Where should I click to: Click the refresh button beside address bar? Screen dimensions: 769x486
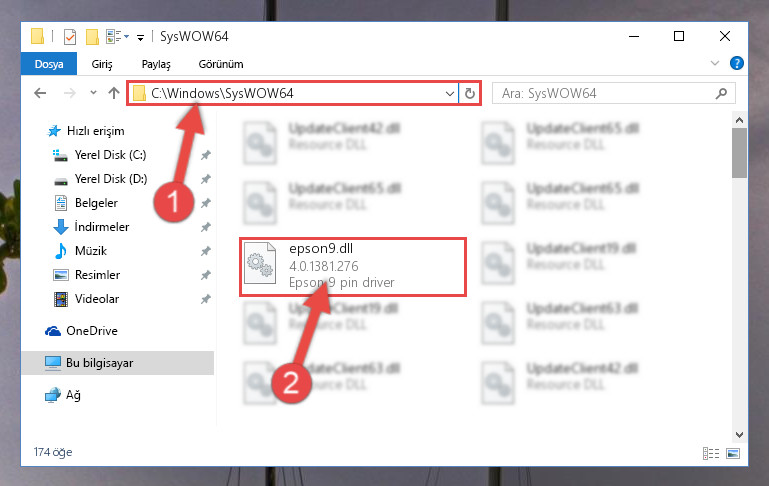469,93
